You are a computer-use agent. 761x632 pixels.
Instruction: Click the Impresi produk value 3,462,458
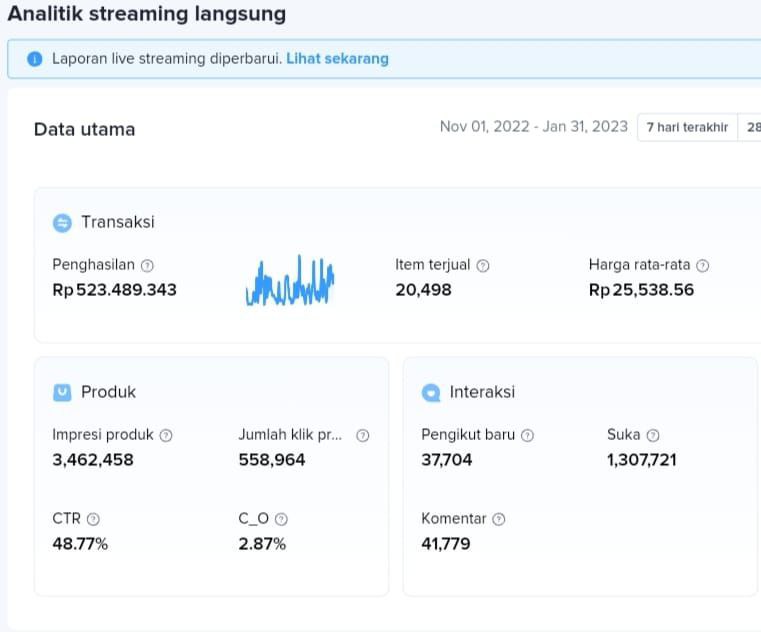93,460
